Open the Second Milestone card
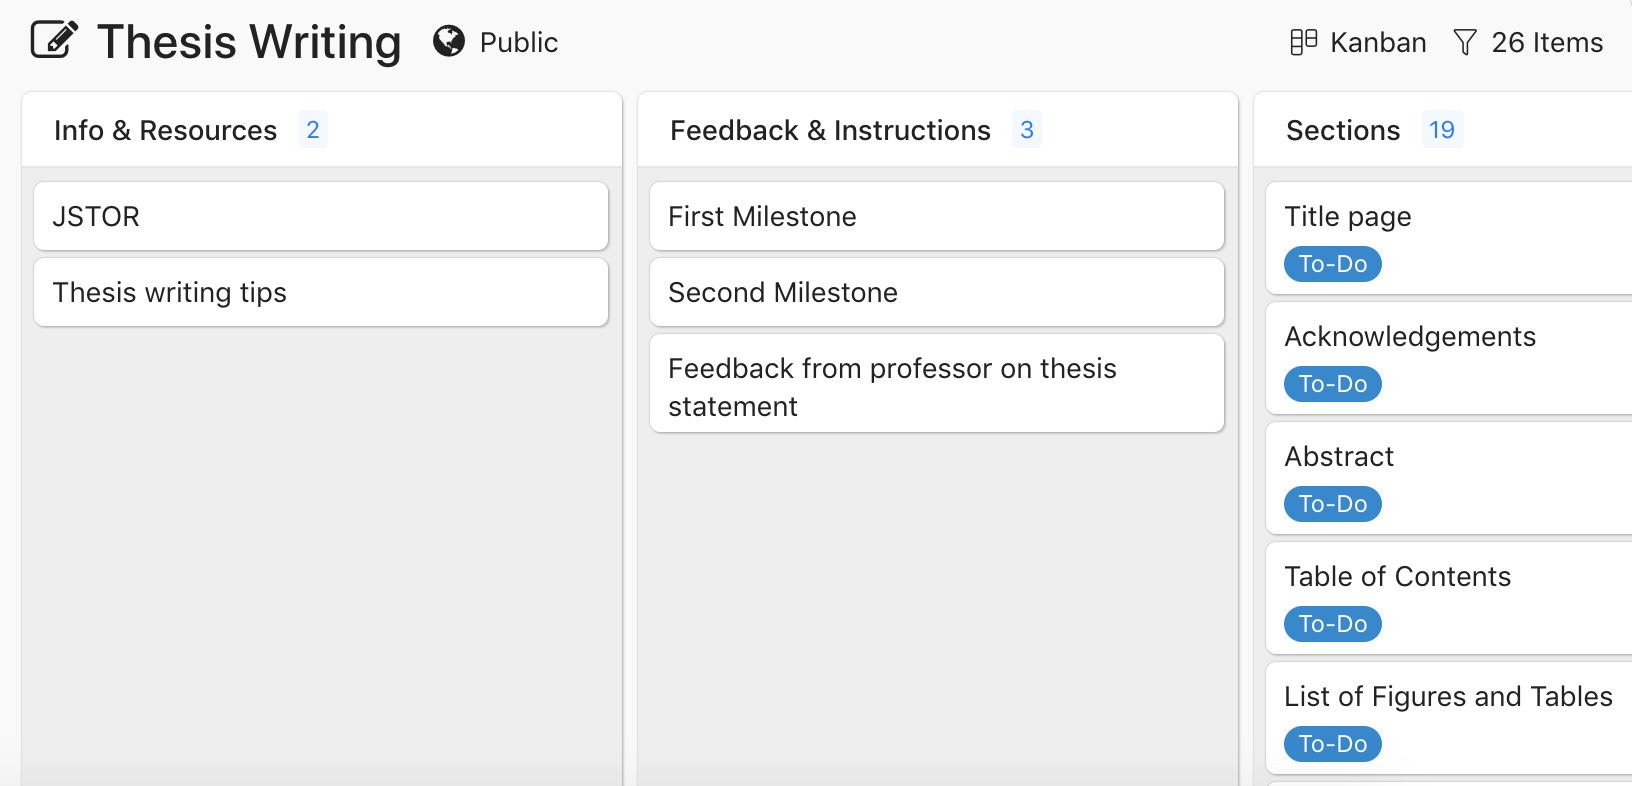 937,292
